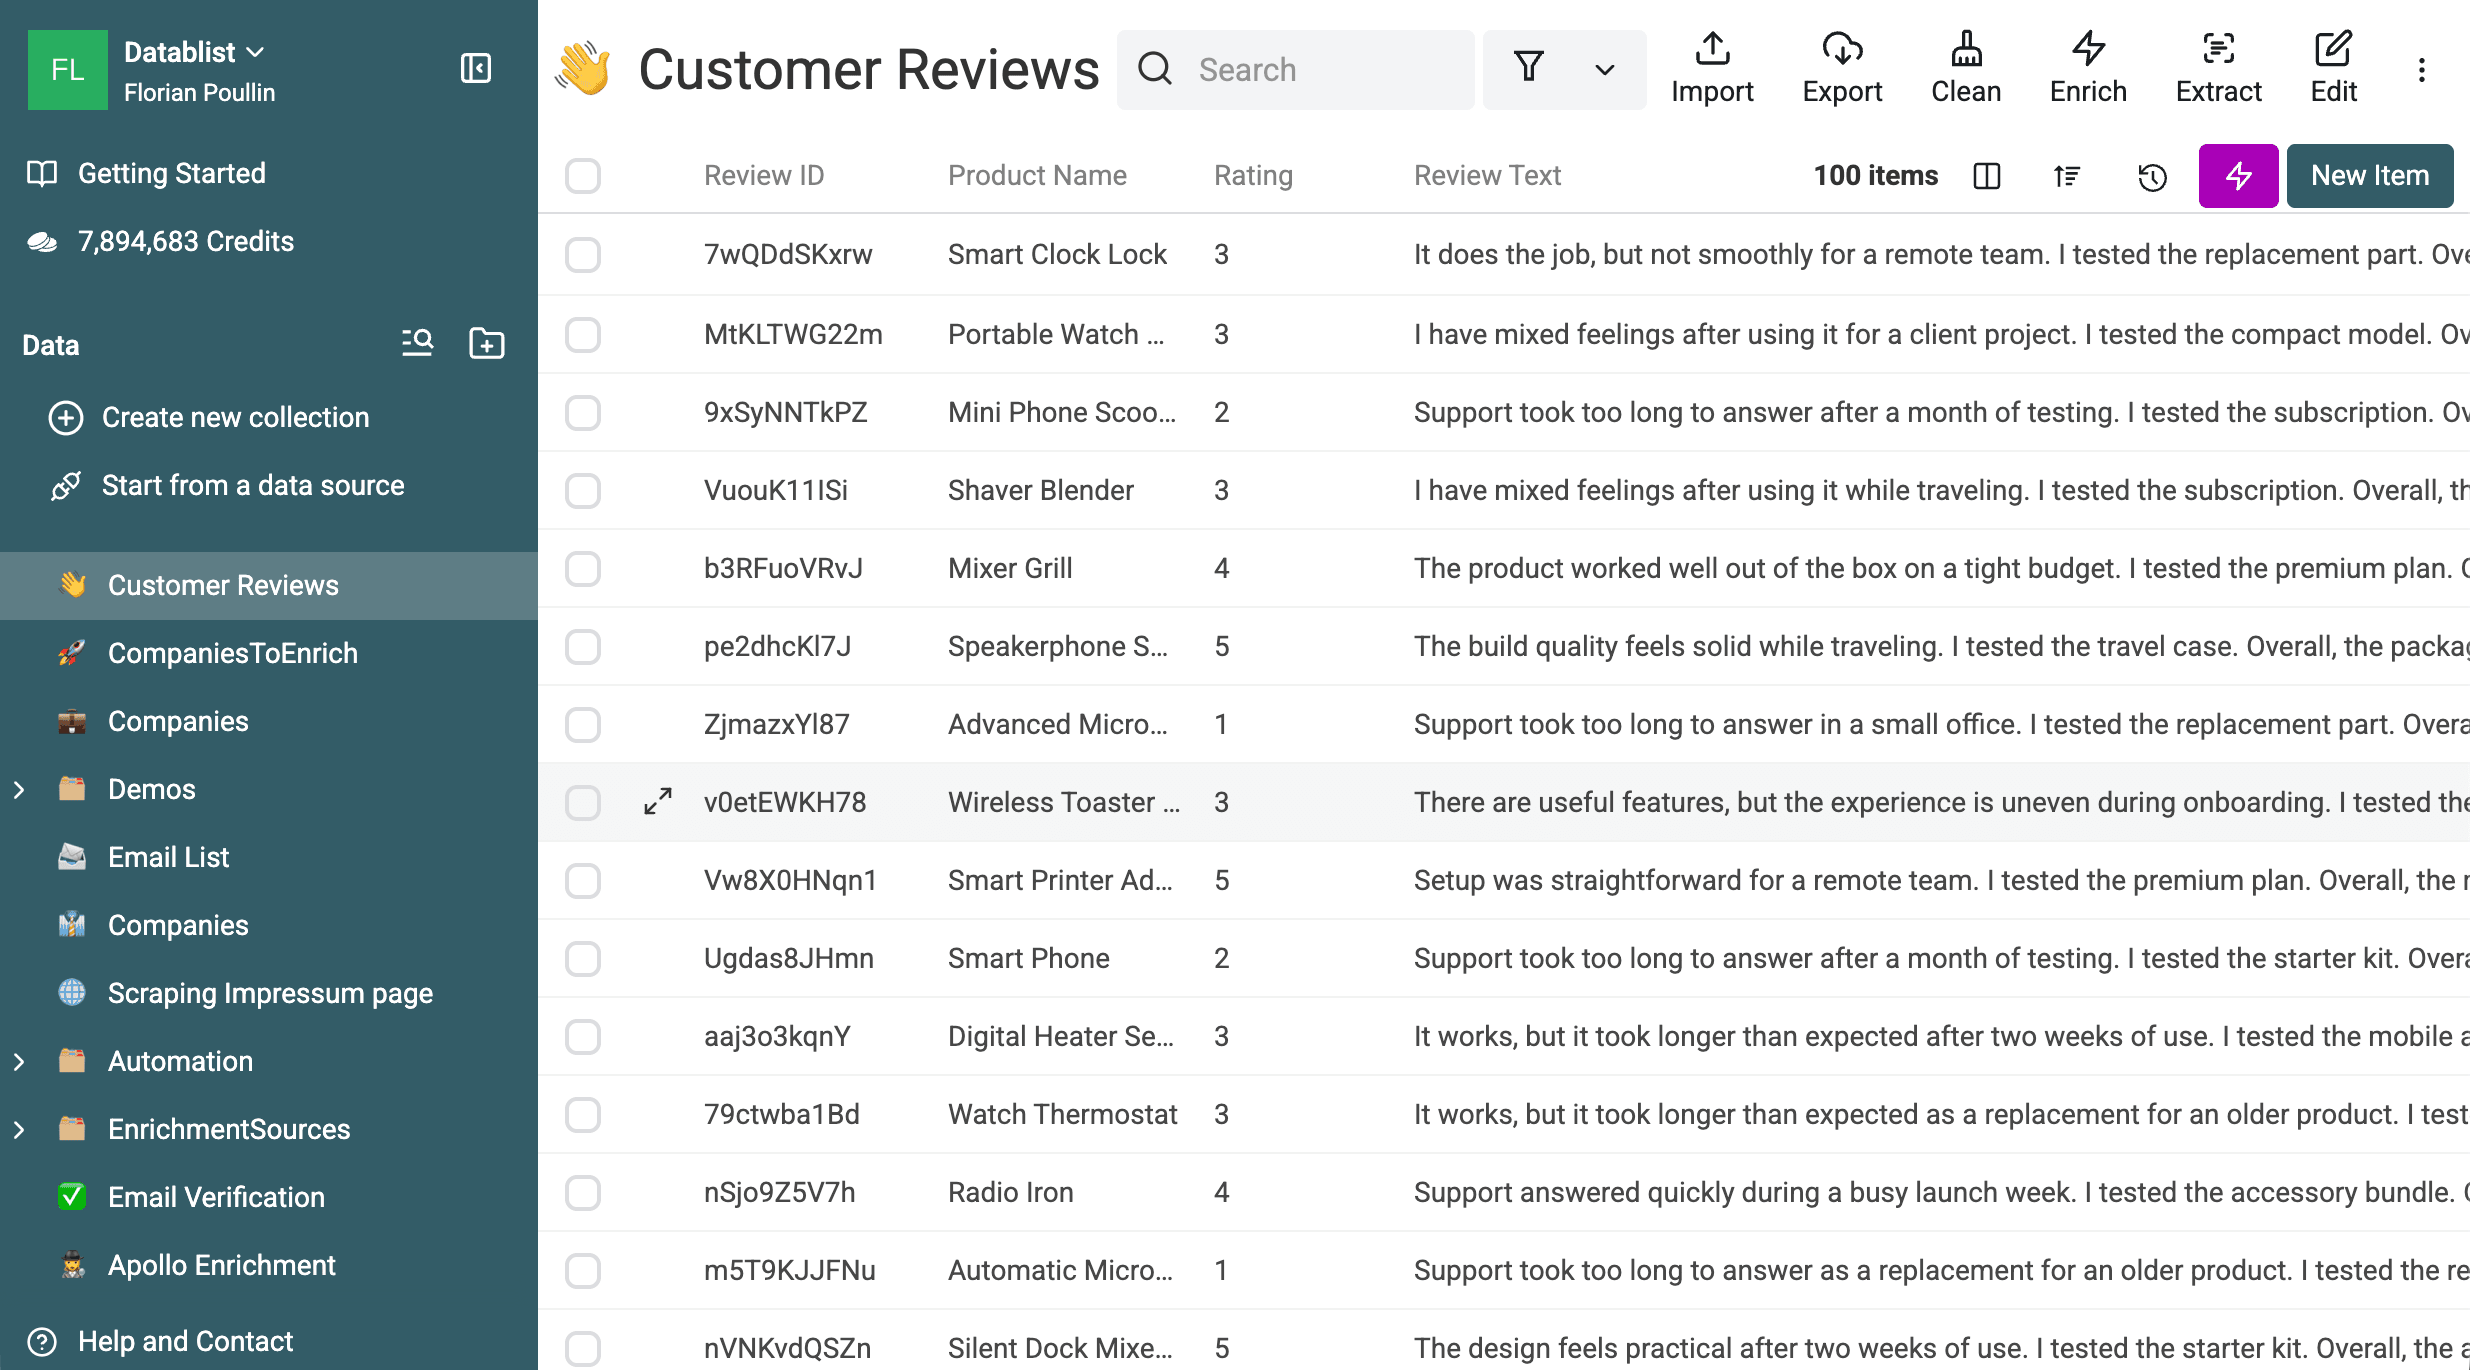Screen dimensions: 2470x1370
Task: Open the Clean tool
Action: coord(1966,69)
